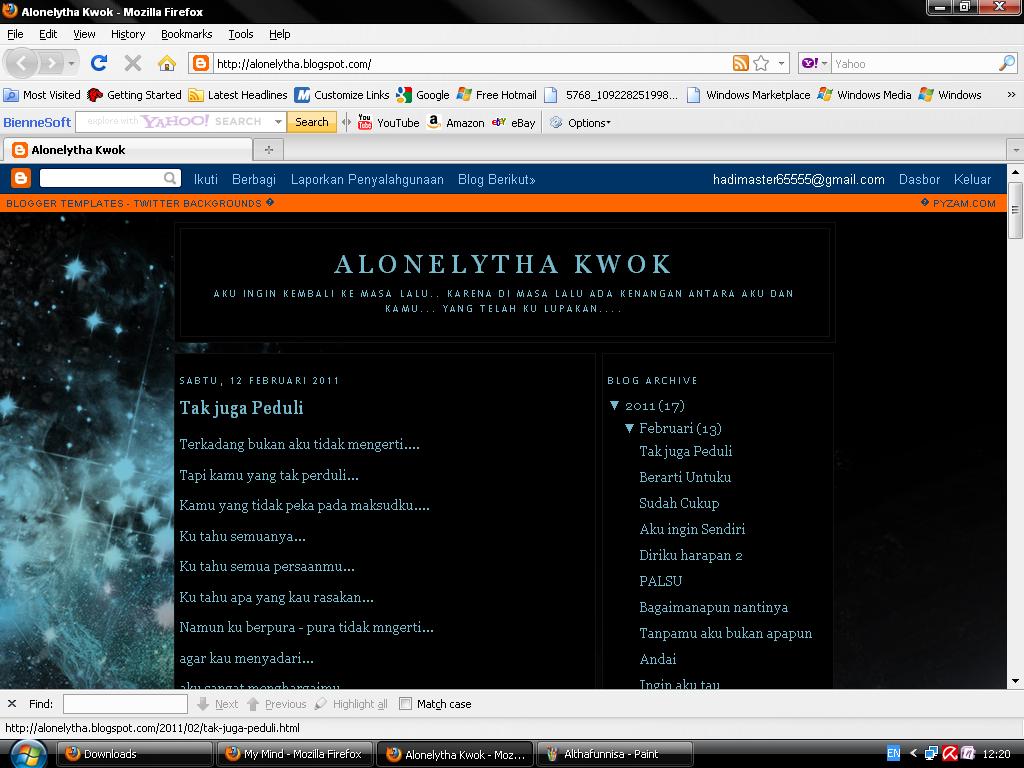Click the Ikuti link in Blogger navbar
Viewport: 1024px width, 768px height.
tap(206, 179)
